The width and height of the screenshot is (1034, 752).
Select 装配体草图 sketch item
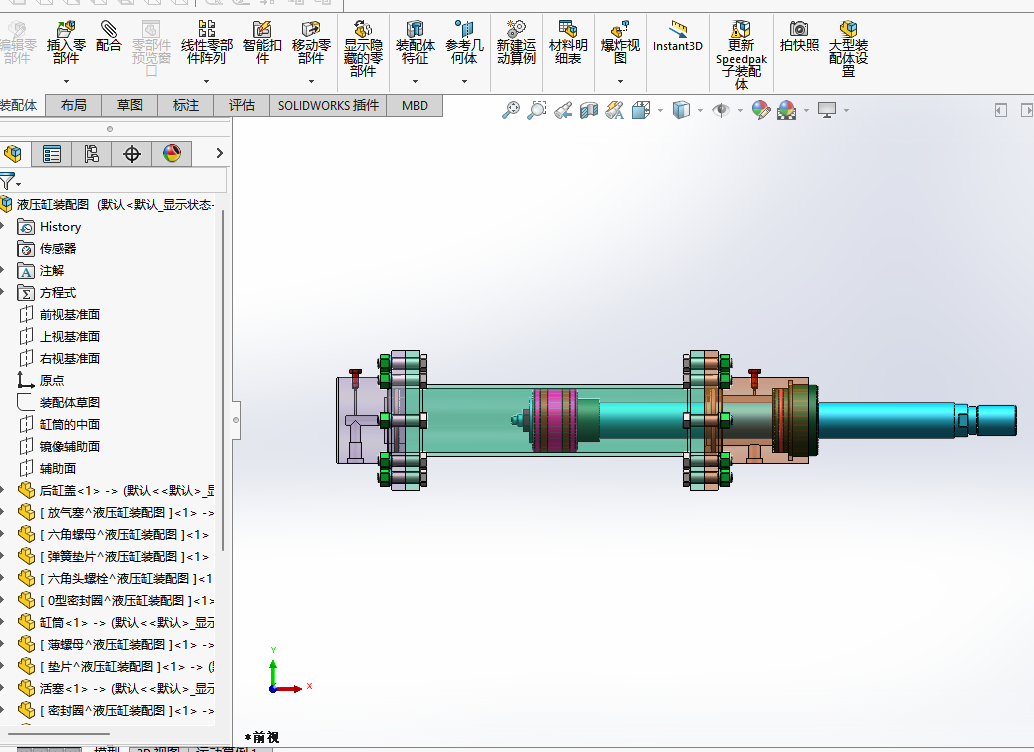point(69,402)
